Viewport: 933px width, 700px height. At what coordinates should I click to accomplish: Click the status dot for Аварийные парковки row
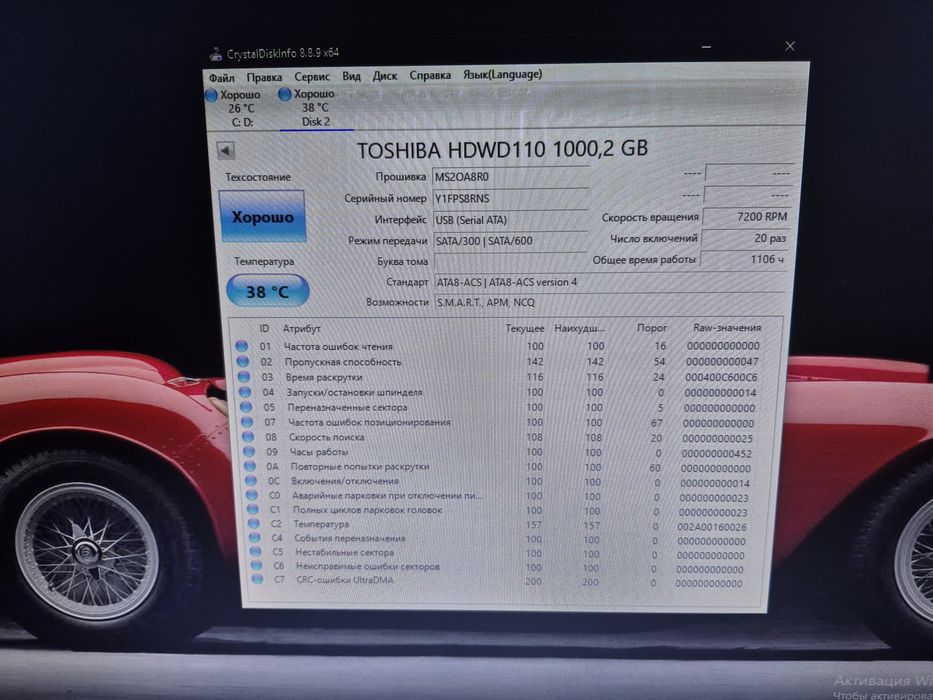click(x=252, y=495)
